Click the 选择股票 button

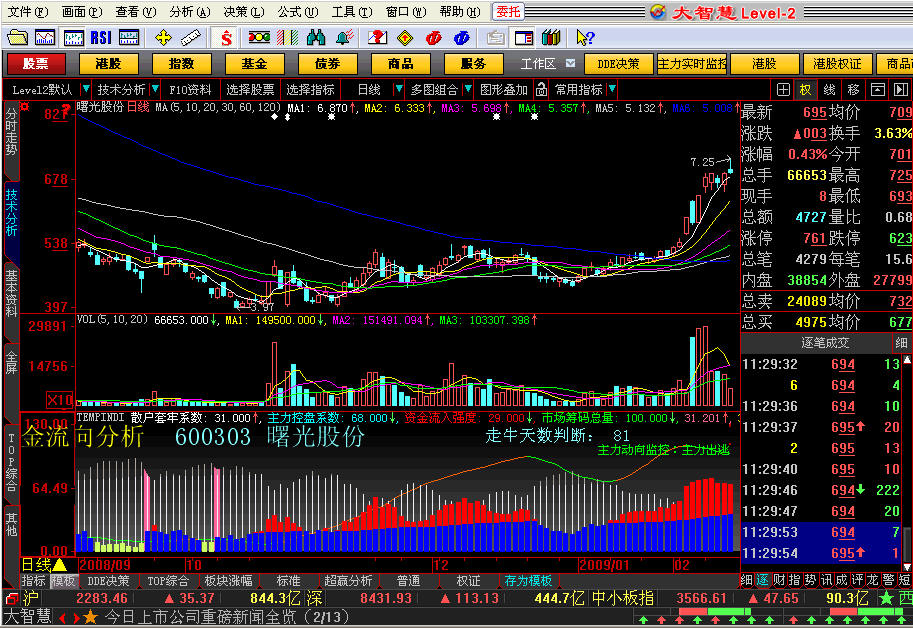pos(250,90)
